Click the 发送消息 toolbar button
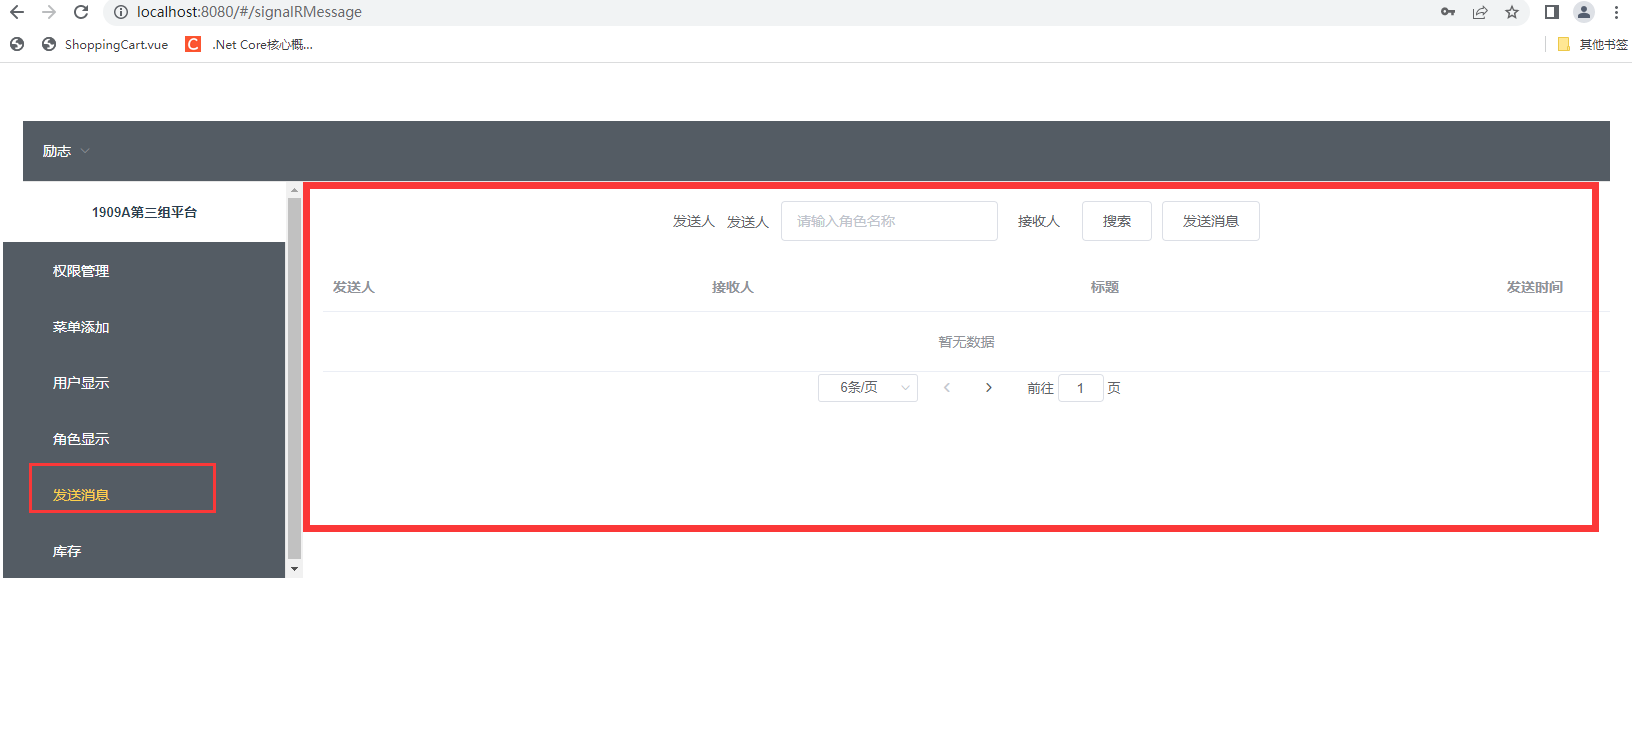This screenshot has width=1632, height=732. coord(1211,221)
